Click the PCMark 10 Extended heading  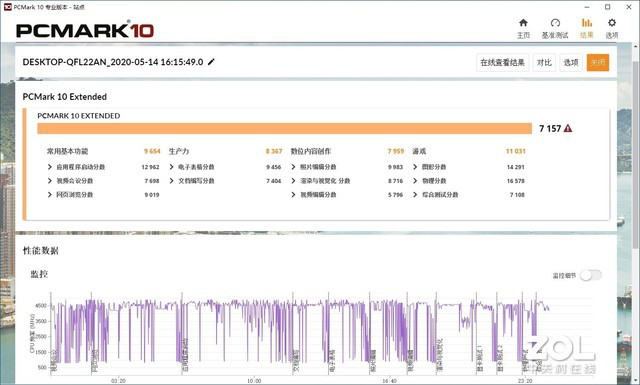click(64, 97)
